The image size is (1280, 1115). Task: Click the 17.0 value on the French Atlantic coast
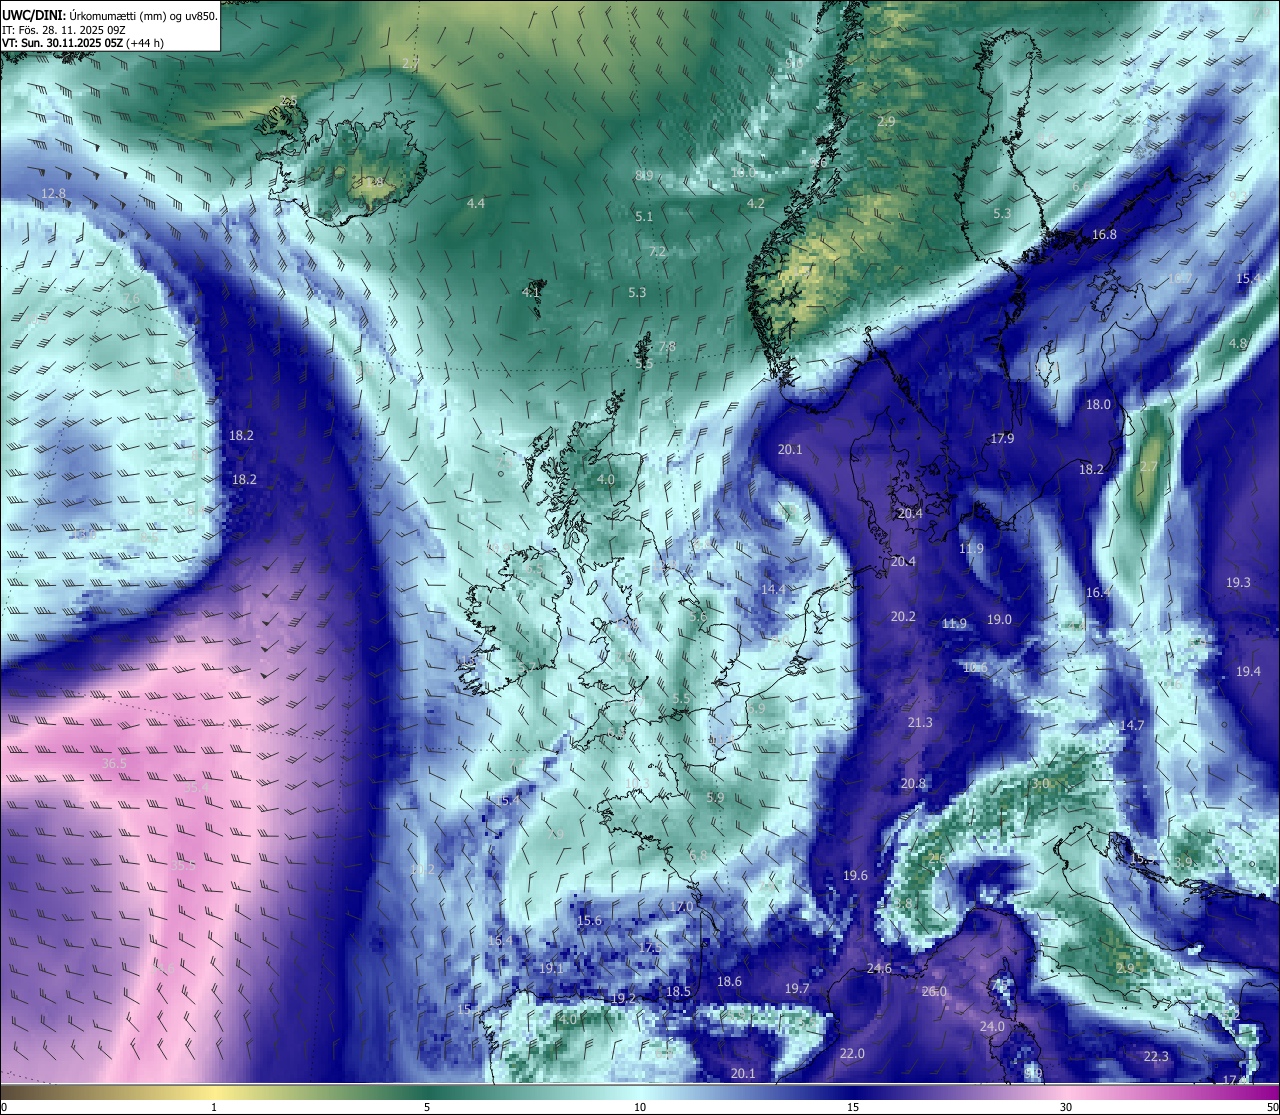pos(682,907)
